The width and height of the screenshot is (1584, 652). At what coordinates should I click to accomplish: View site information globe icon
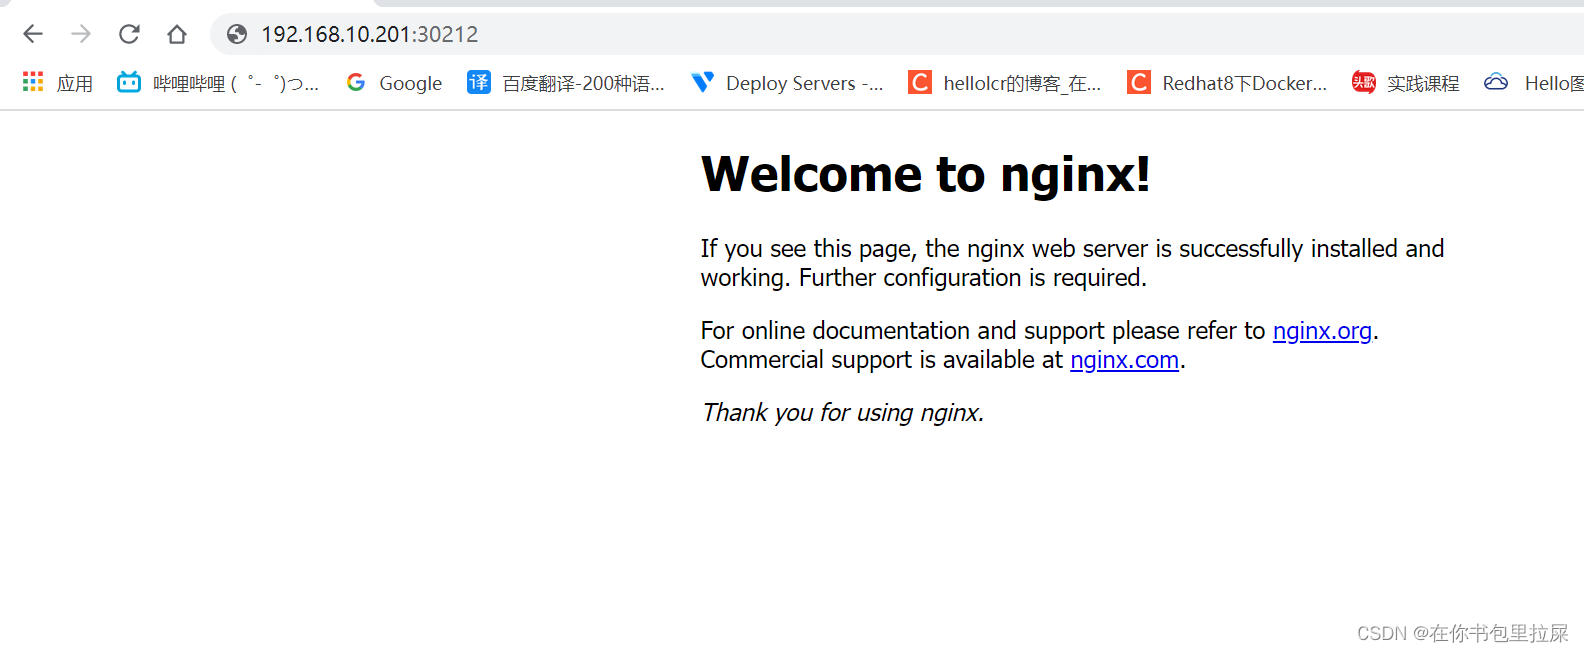tap(237, 34)
